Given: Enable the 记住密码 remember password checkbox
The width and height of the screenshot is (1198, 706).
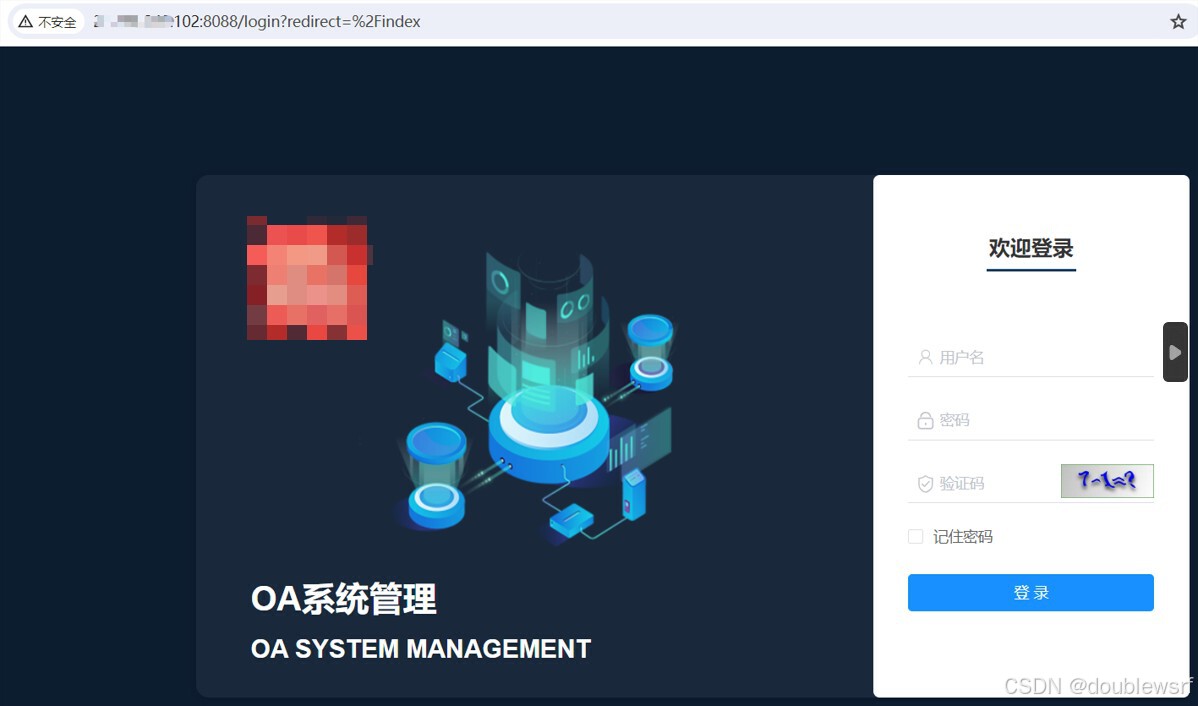Looking at the screenshot, I should click(915, 537).
